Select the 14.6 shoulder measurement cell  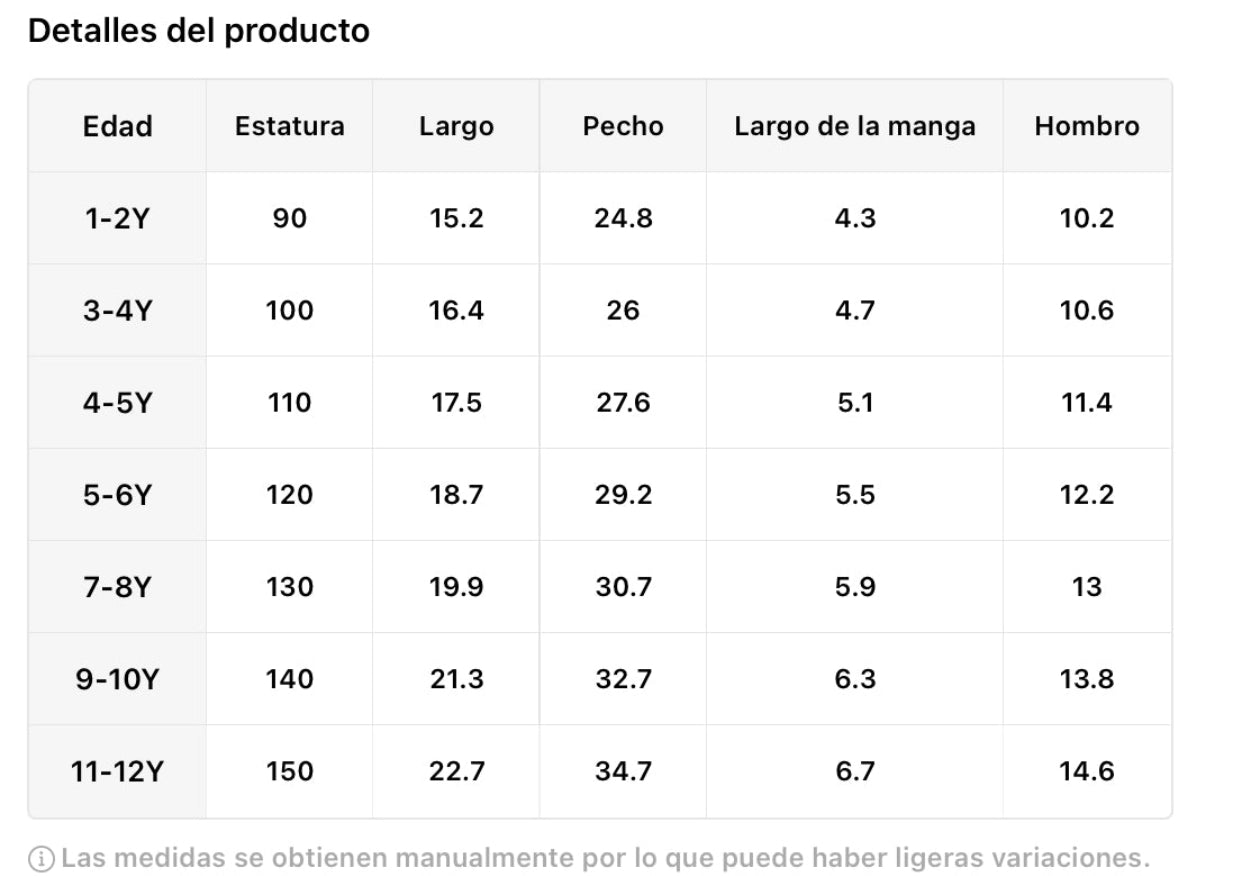[x=1087, y=772]
